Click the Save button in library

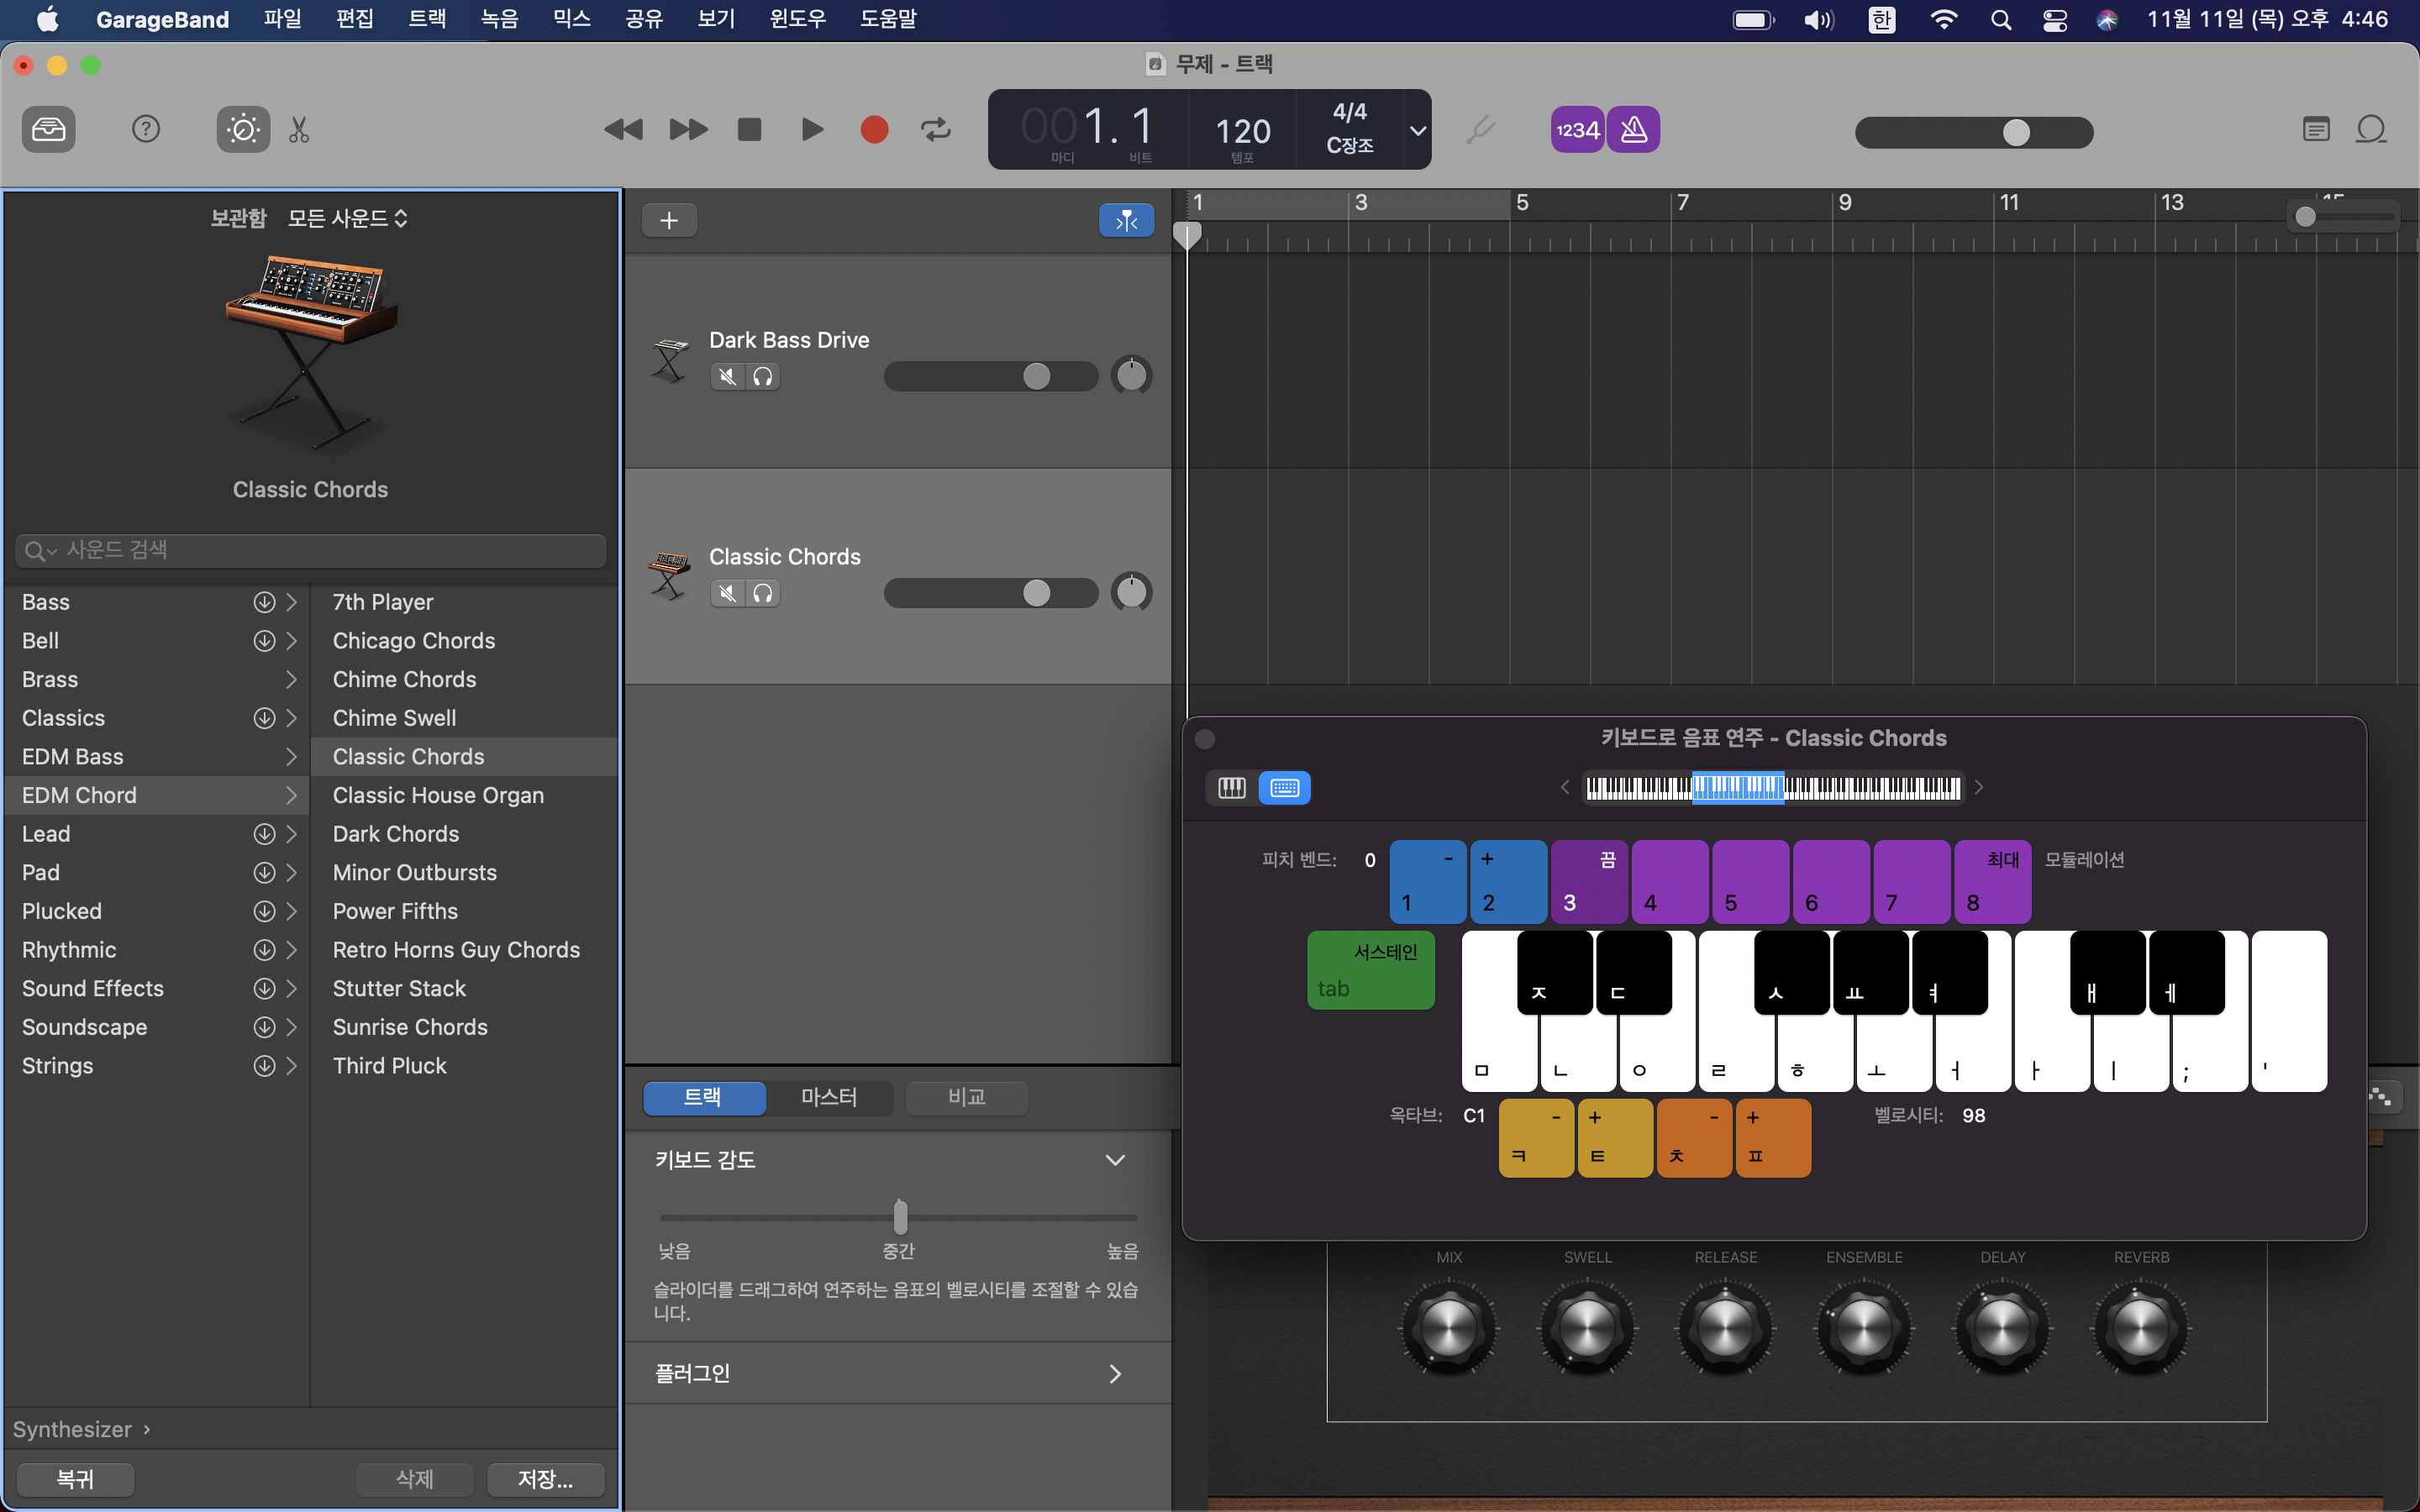pos(545,1479)
